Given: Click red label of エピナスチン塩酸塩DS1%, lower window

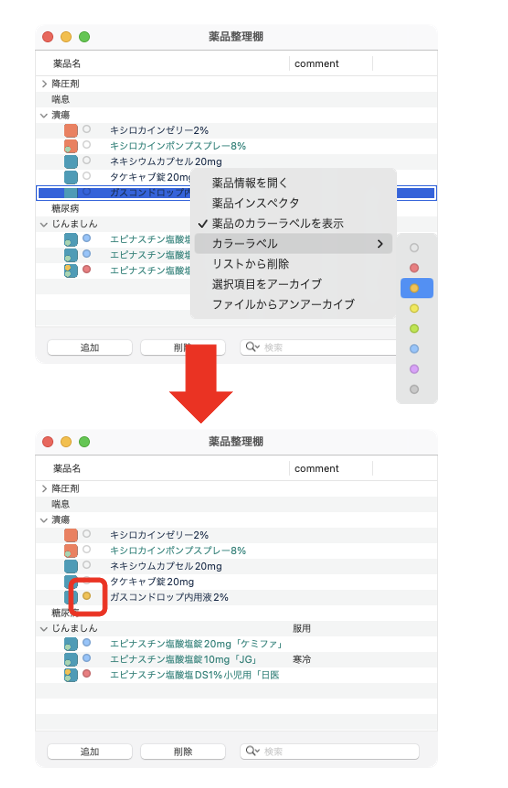Looking at the screenshot, I should (x=87, y=673).
